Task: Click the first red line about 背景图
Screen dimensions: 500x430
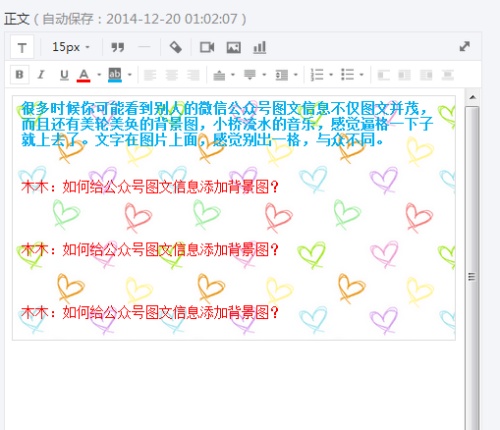Action: [x=150, y=187]
